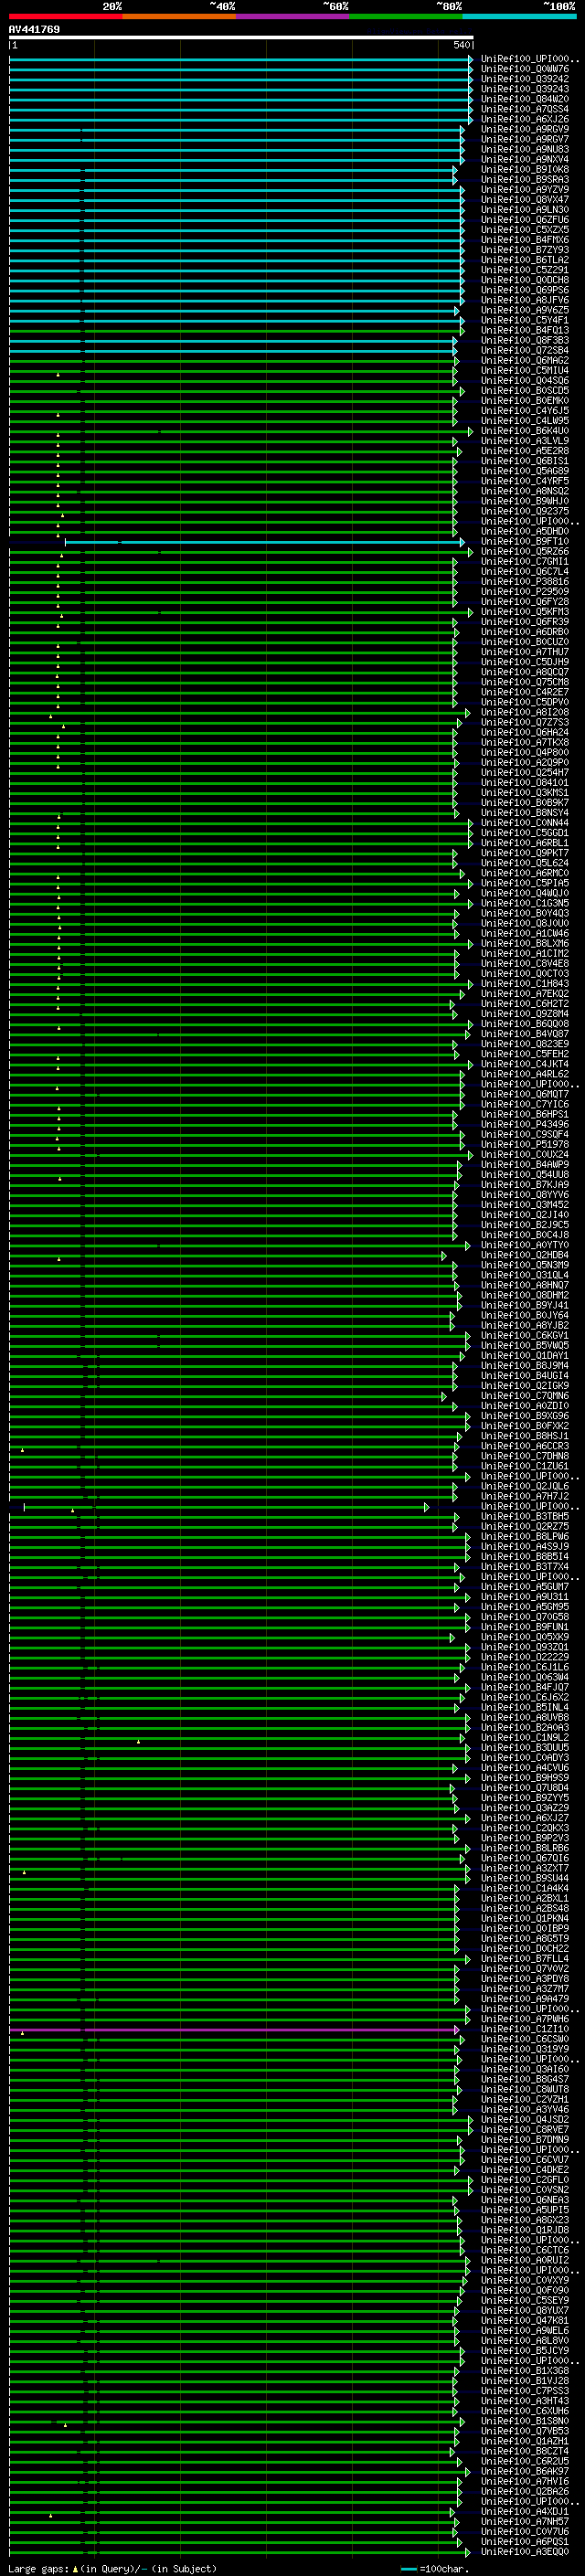Select hit label UniRef100_B6TLA2
The image size is (585, 2576).
pyautogui.click(x=525, y=260)
